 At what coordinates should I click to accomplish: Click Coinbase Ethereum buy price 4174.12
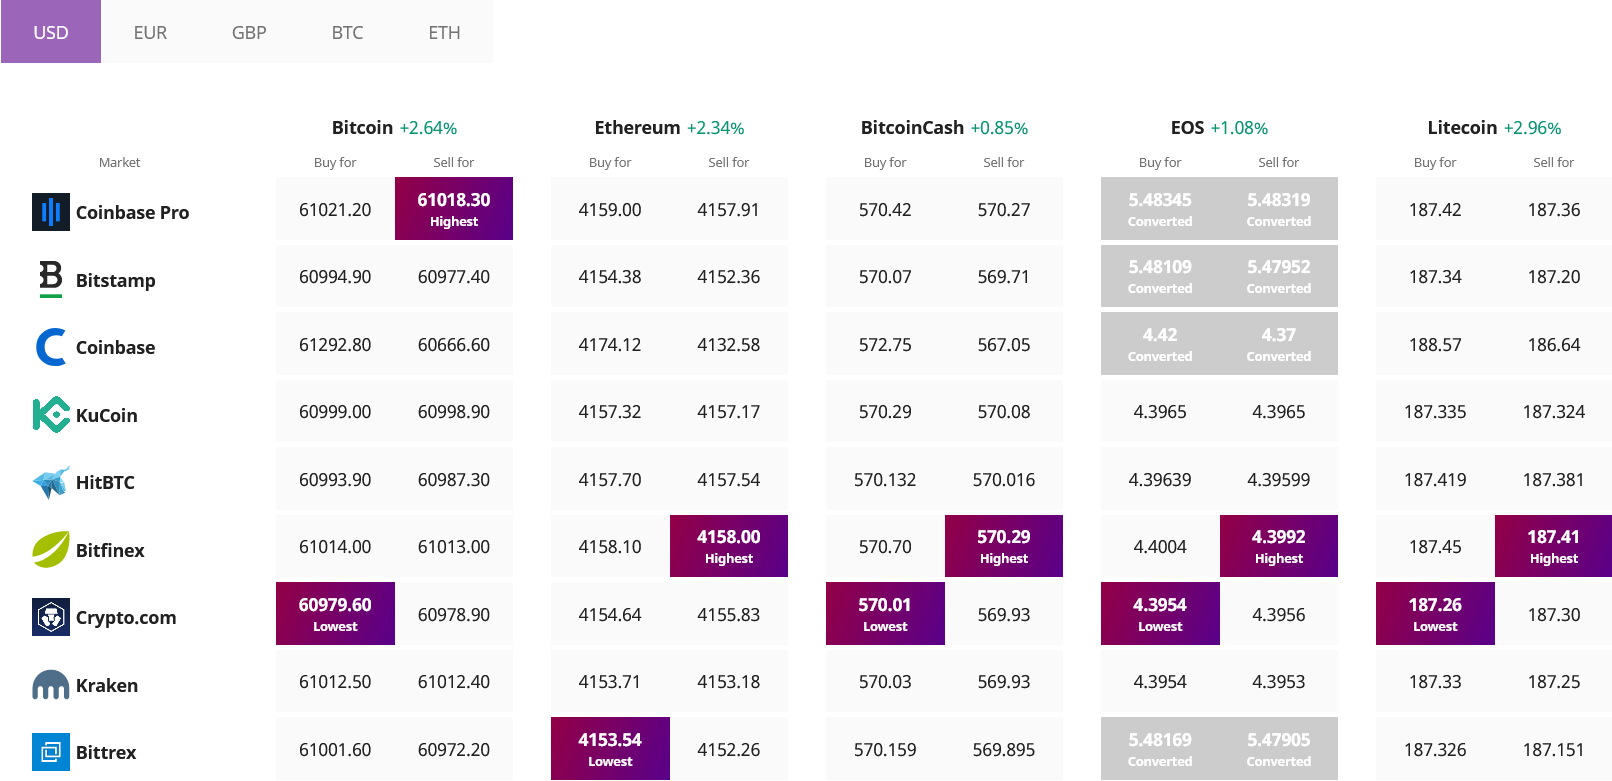pos(610,344)
